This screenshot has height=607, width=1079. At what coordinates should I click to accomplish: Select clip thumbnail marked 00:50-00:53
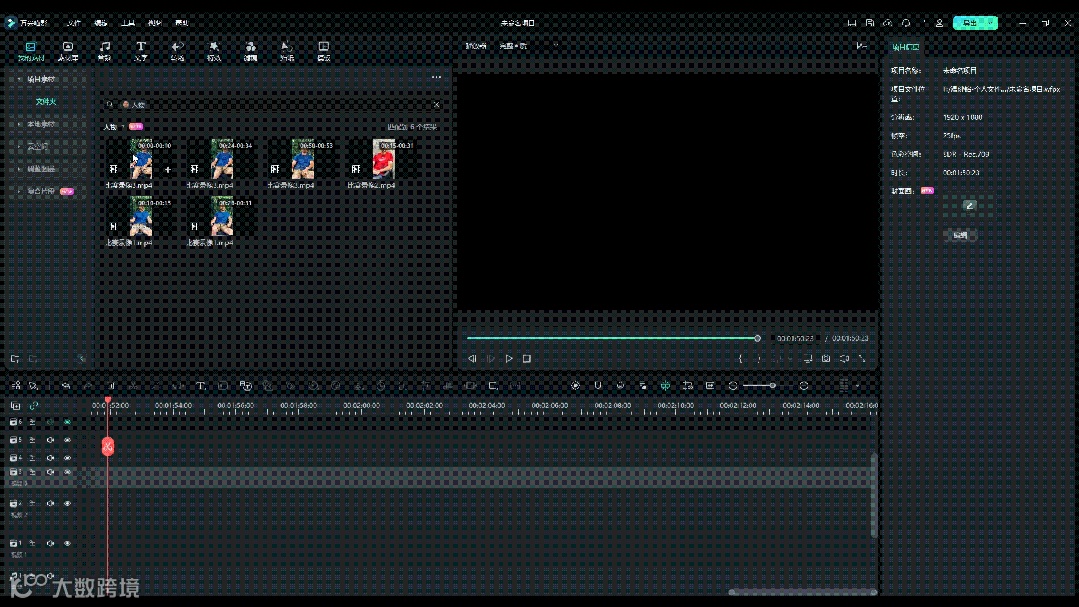pos(302,159)
